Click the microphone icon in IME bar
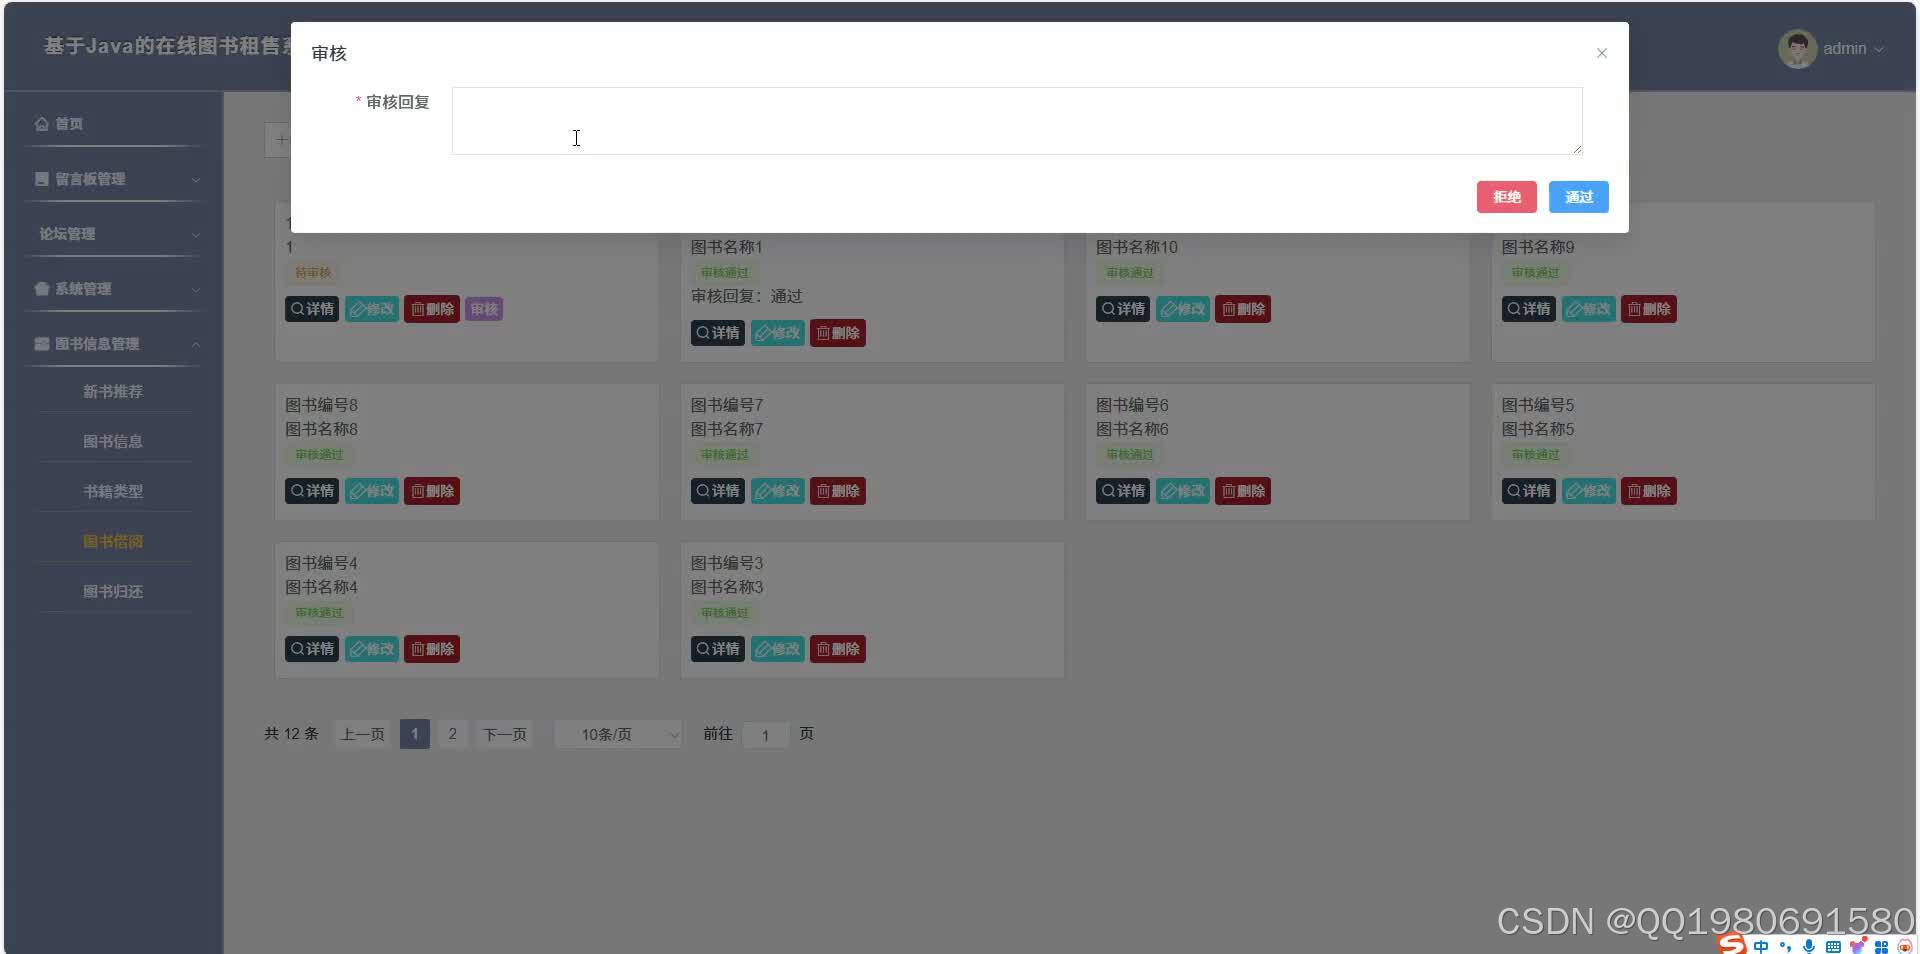1920x954 pixels. pyautogui.click(x=1809, y=946)
